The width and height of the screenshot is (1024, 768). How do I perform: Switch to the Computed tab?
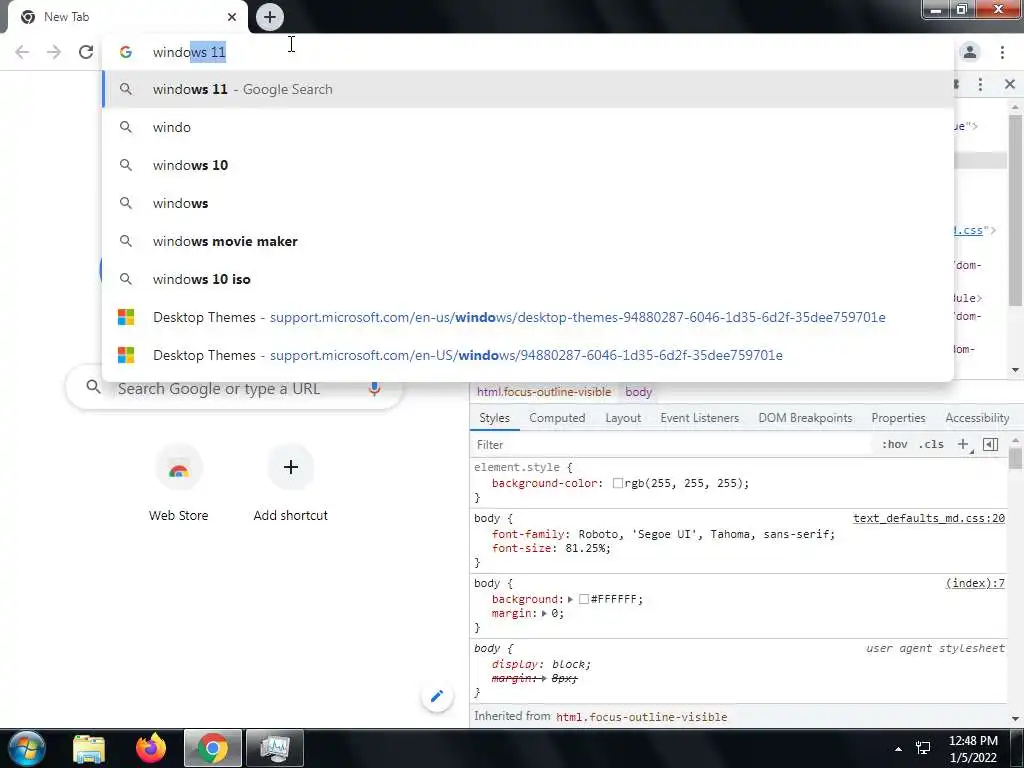point(557,418)
